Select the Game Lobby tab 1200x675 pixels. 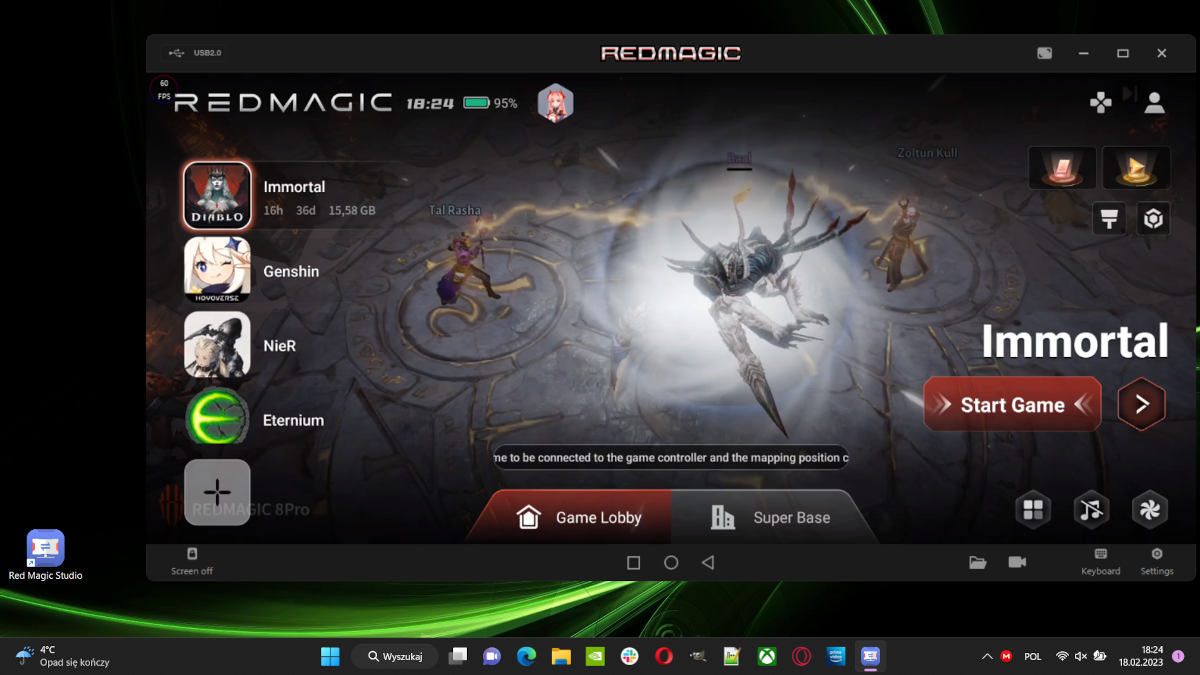click(578, 517)
